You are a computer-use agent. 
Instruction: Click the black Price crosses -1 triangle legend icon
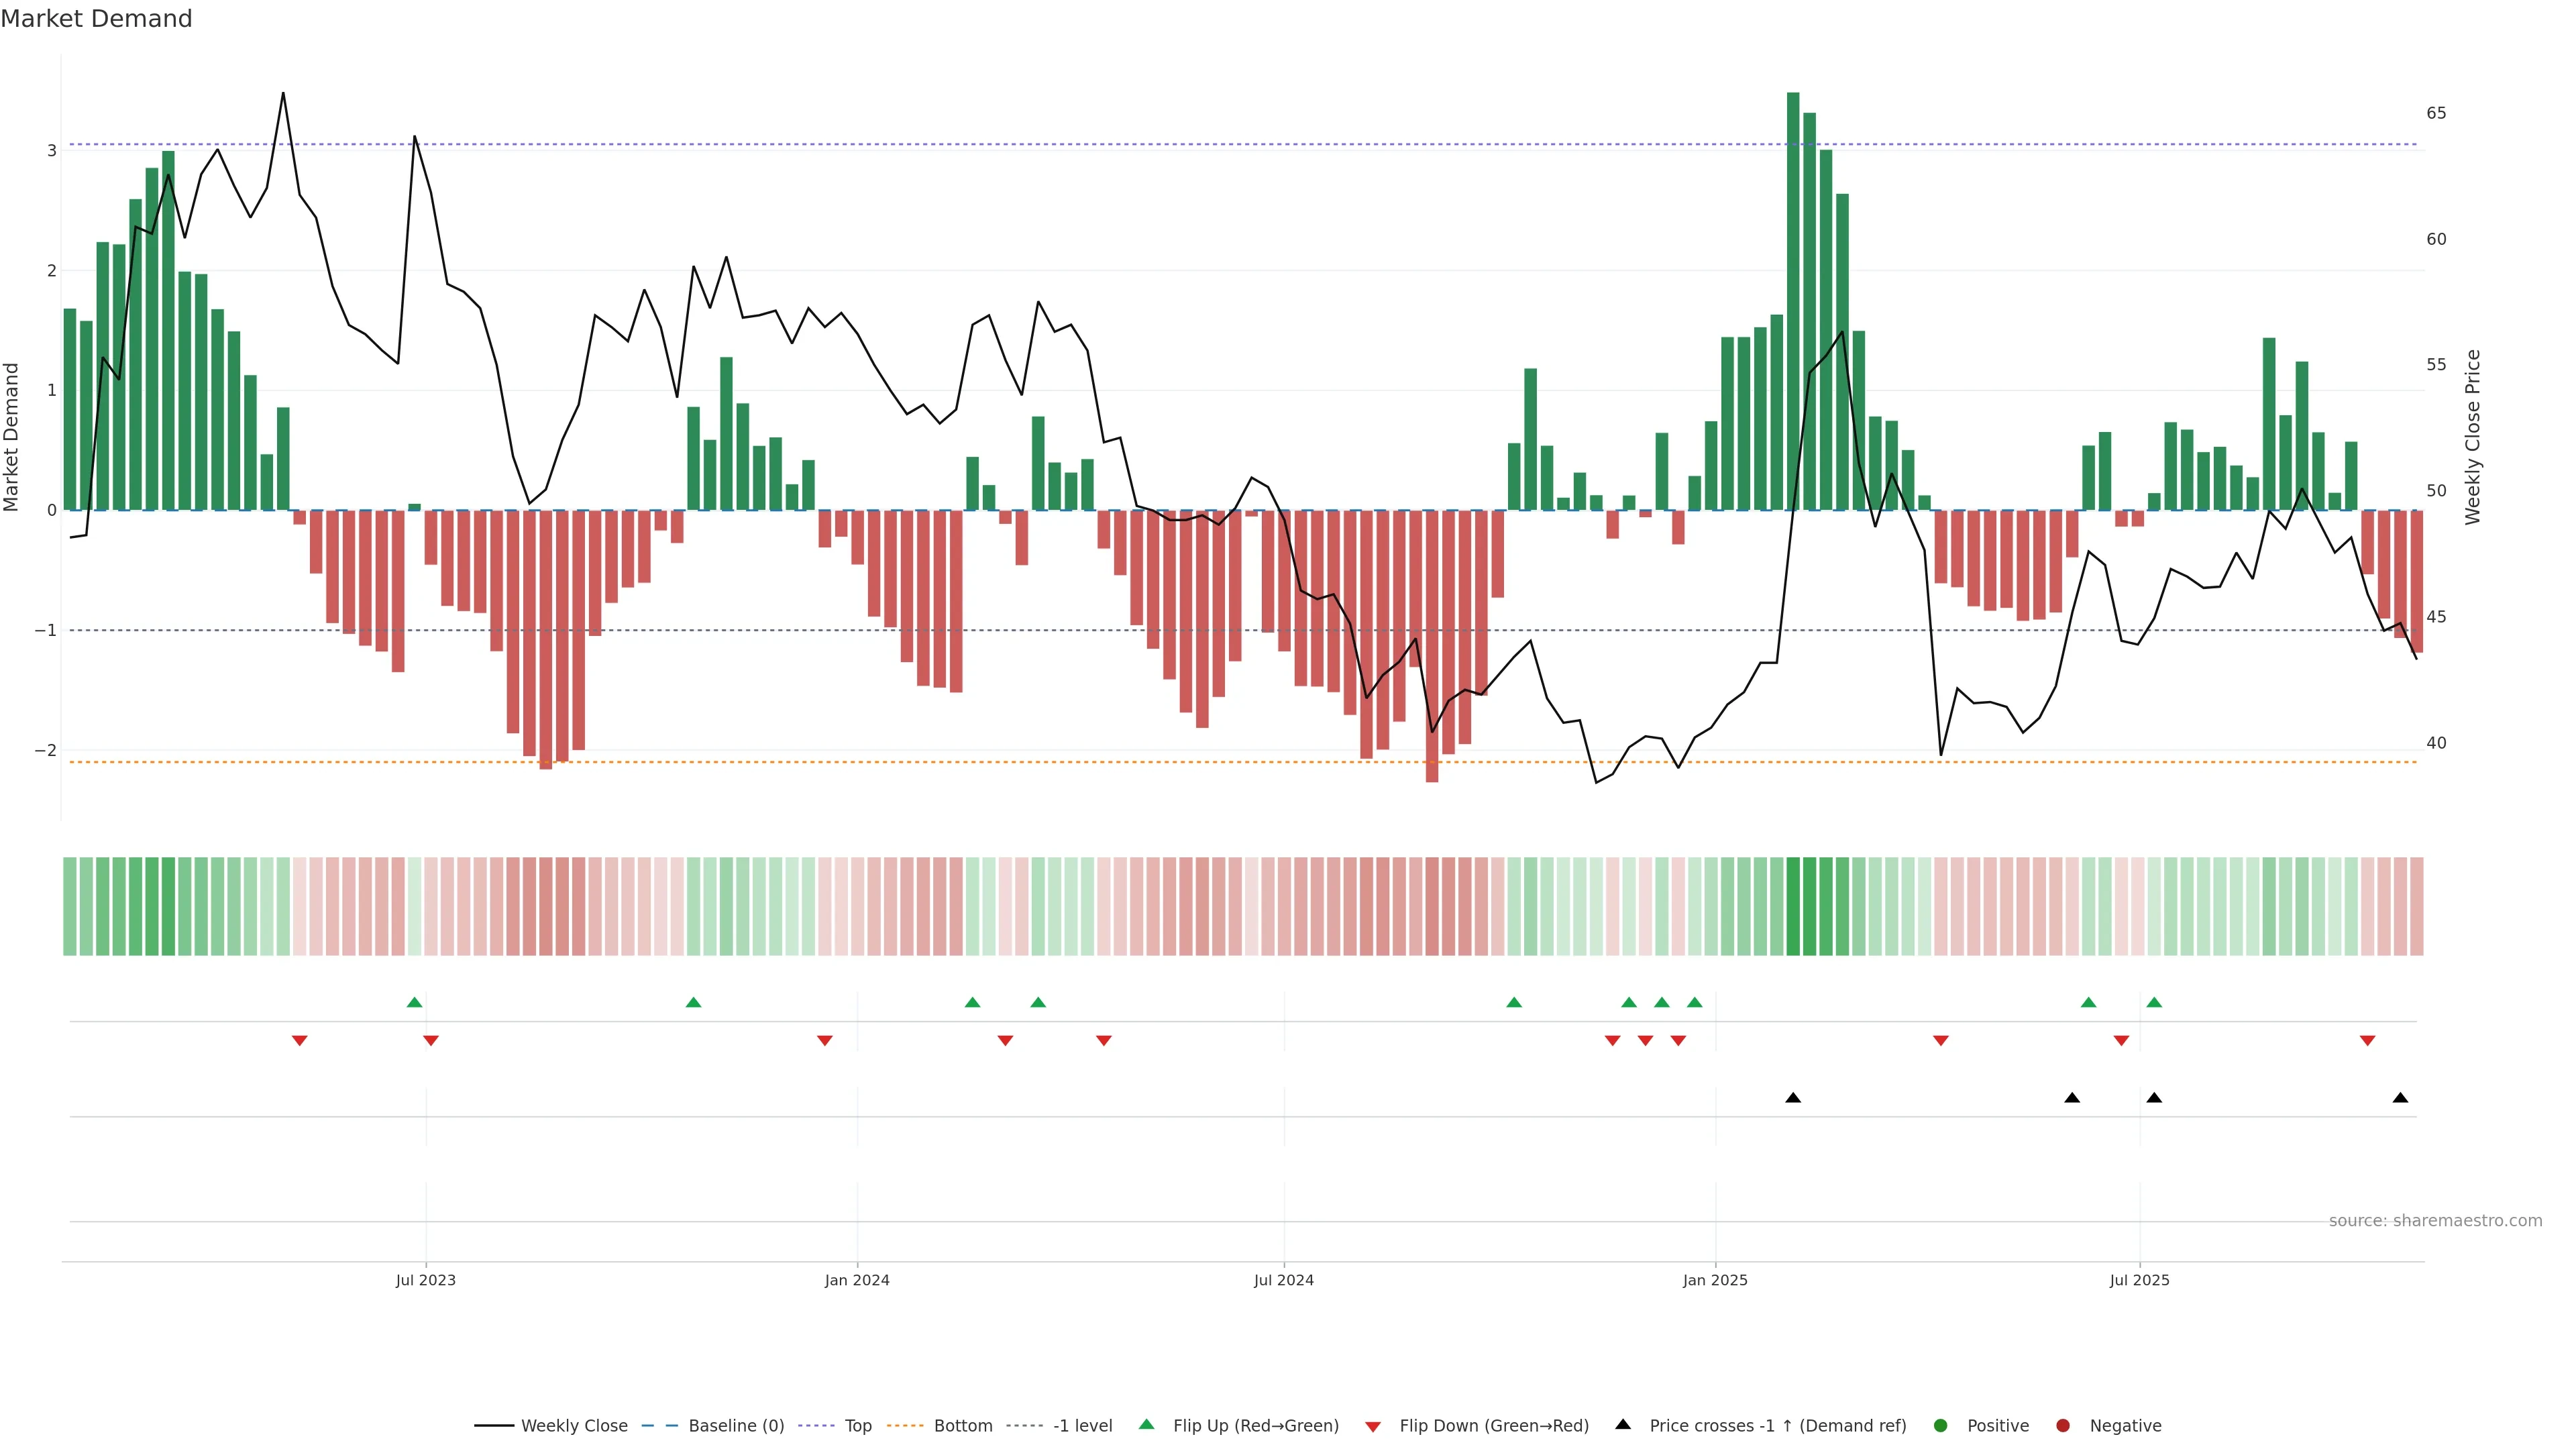1623,1425
